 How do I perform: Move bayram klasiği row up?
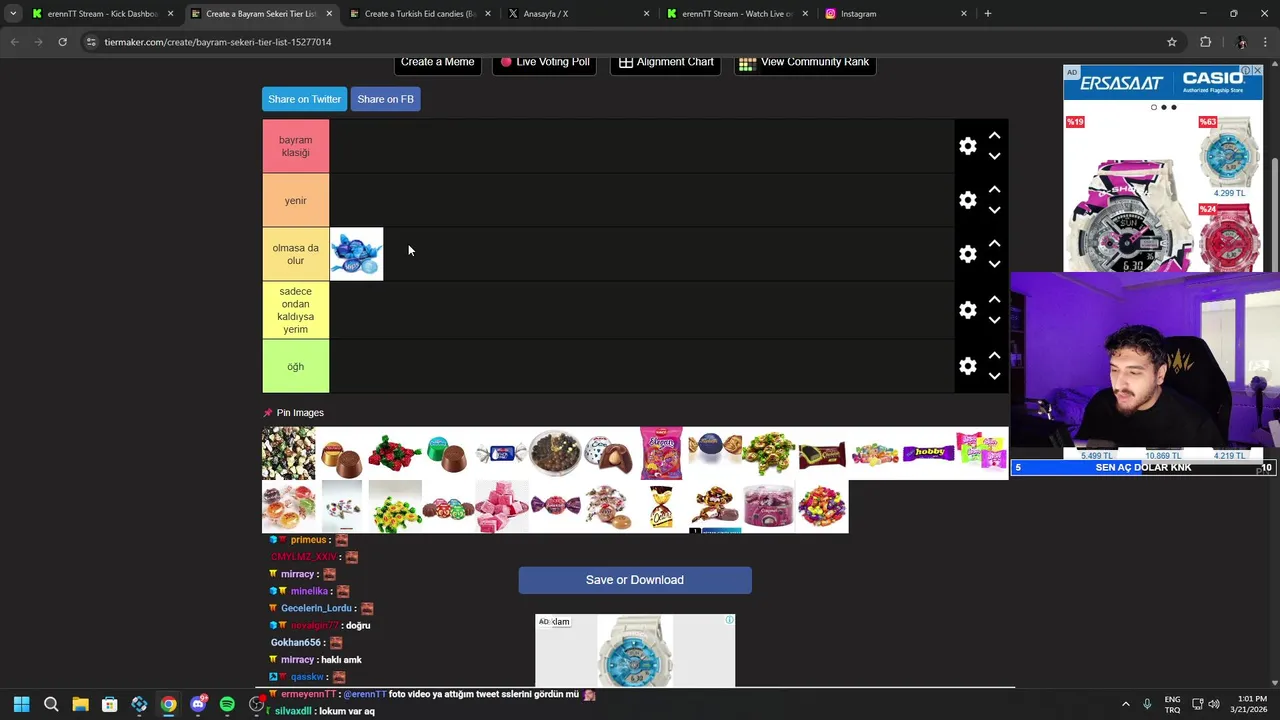pyautogui.click(x=994, y=135)
